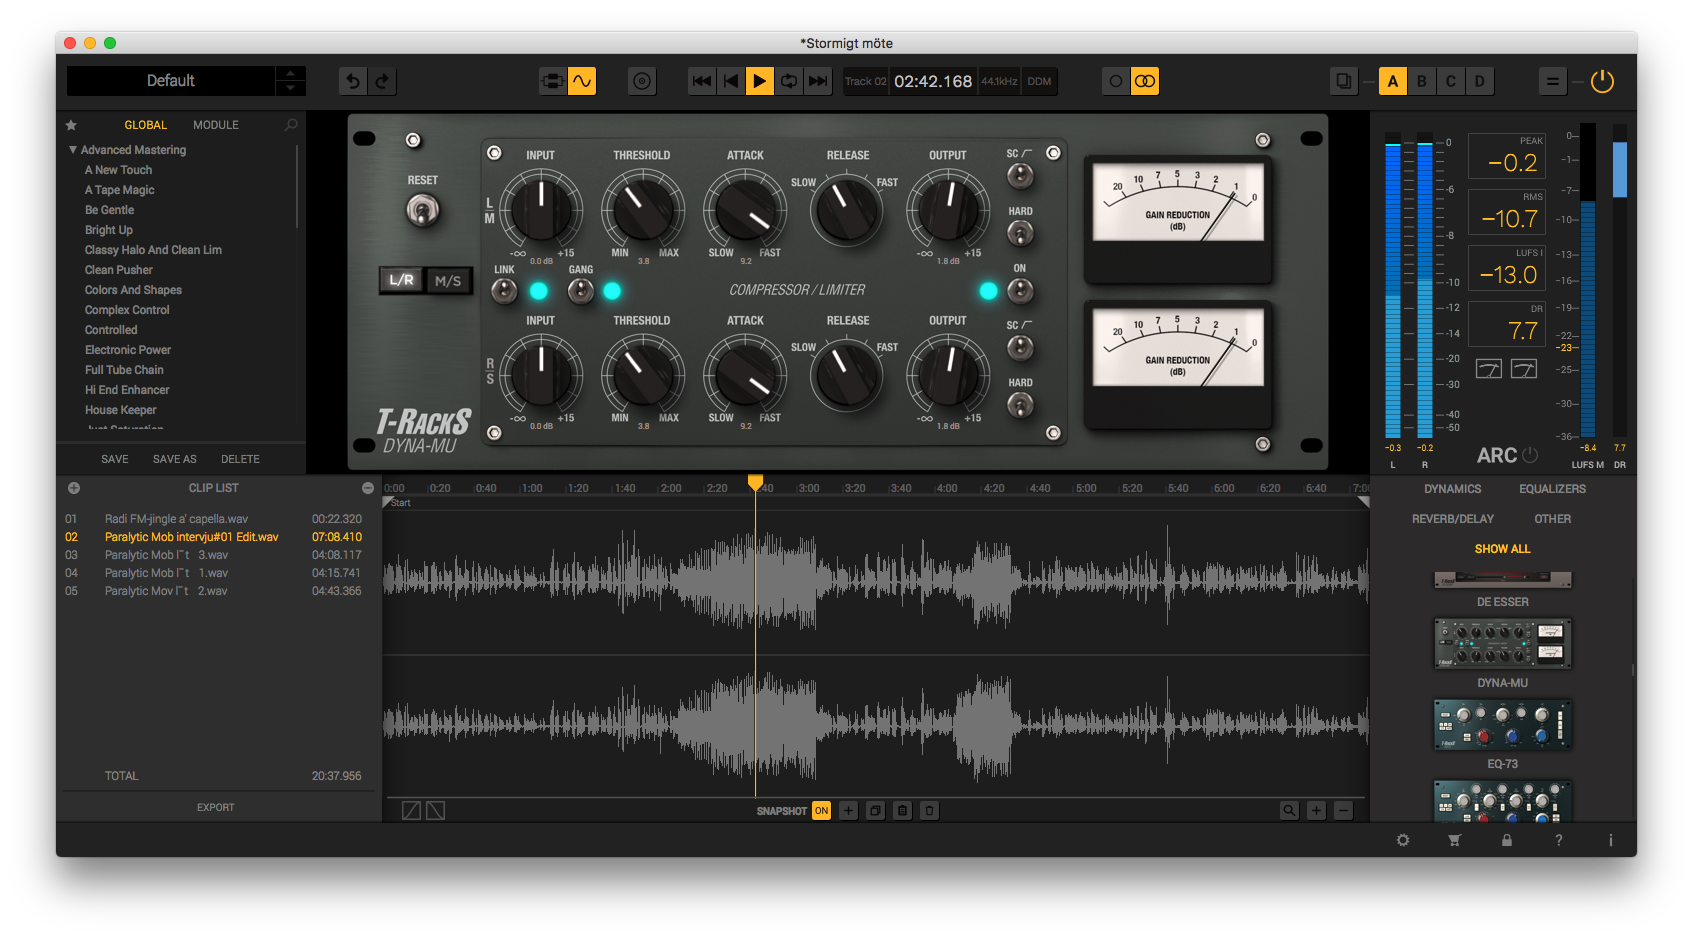Screen dimensions: 1693x937
Task: Select comparison slot C
Action: (x=1450, y=81)
